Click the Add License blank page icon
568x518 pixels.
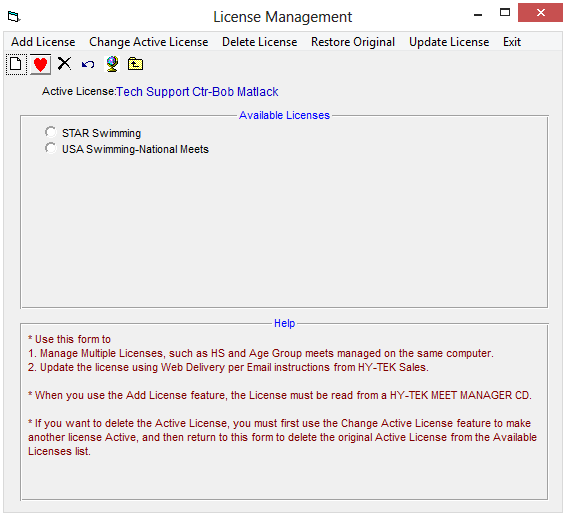[16, 64]
